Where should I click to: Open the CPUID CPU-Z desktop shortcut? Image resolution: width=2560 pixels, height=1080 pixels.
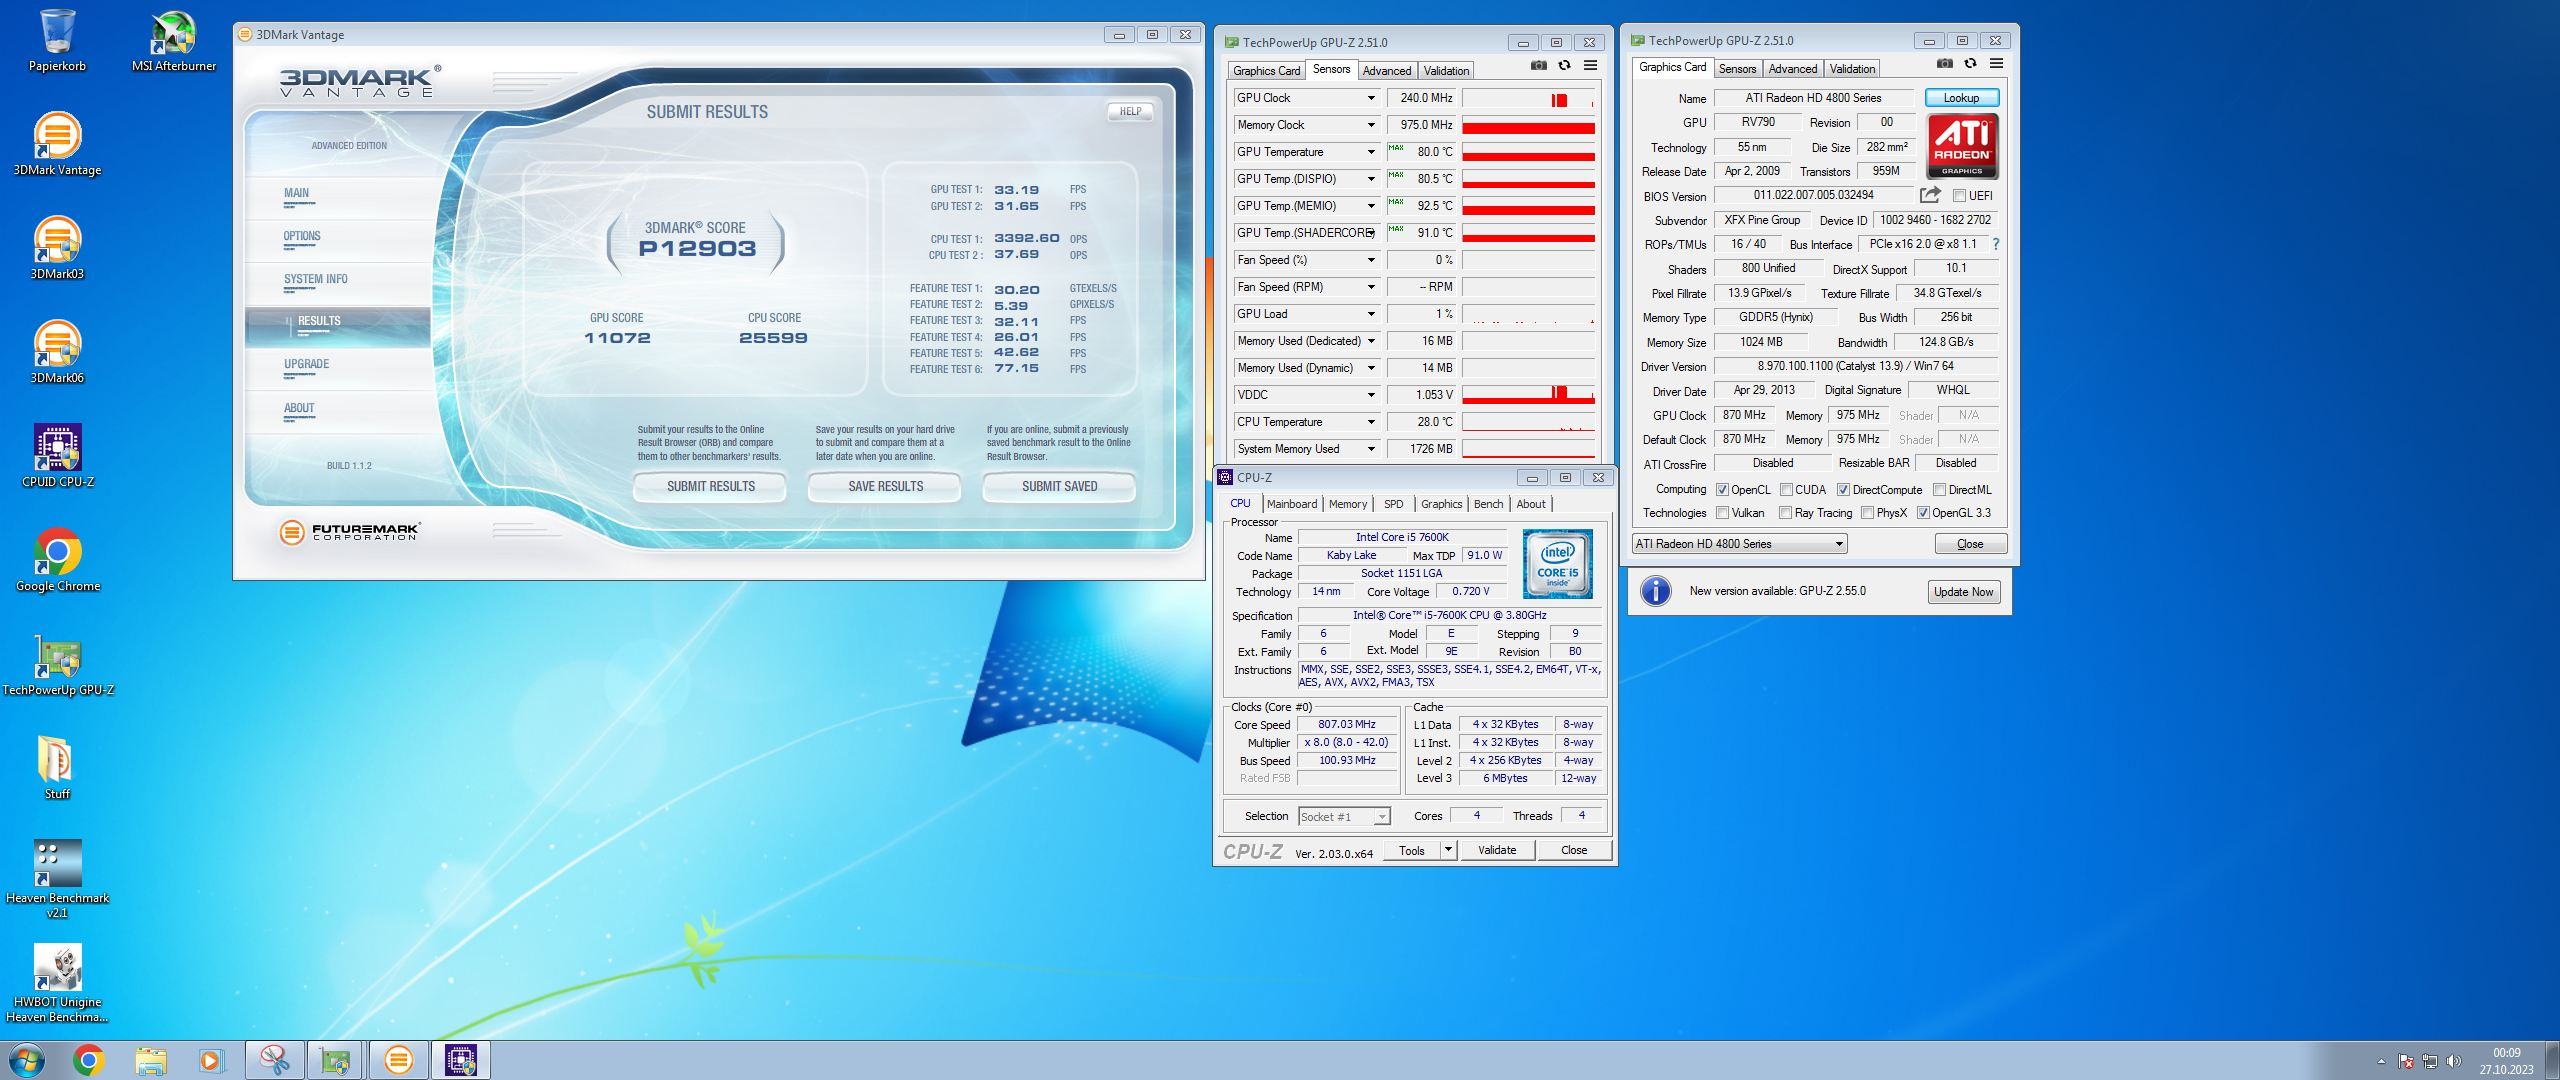click(57, 457)
